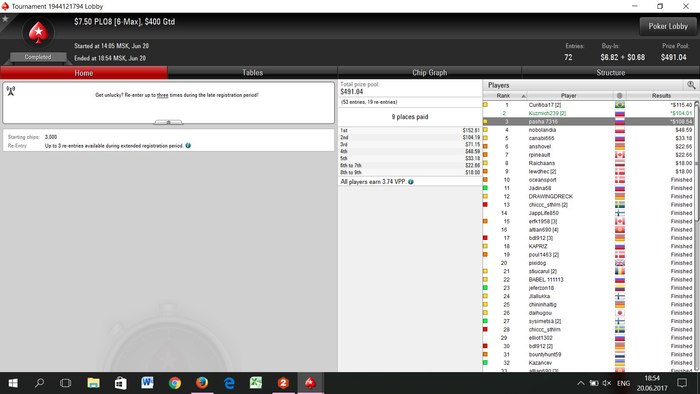700x394 pixels.
Task: Select player nobolandia in the list
Action: (588, 130)
